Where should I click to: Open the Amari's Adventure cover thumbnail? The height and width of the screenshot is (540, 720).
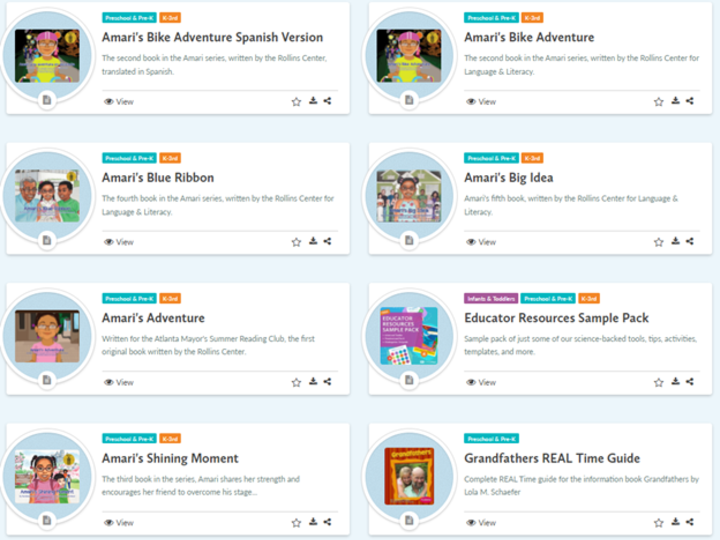[x=47, y=336]
